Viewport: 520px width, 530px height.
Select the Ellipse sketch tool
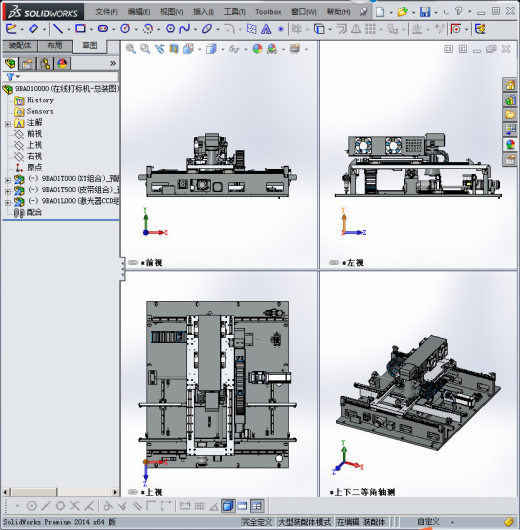tap(207, 29)
